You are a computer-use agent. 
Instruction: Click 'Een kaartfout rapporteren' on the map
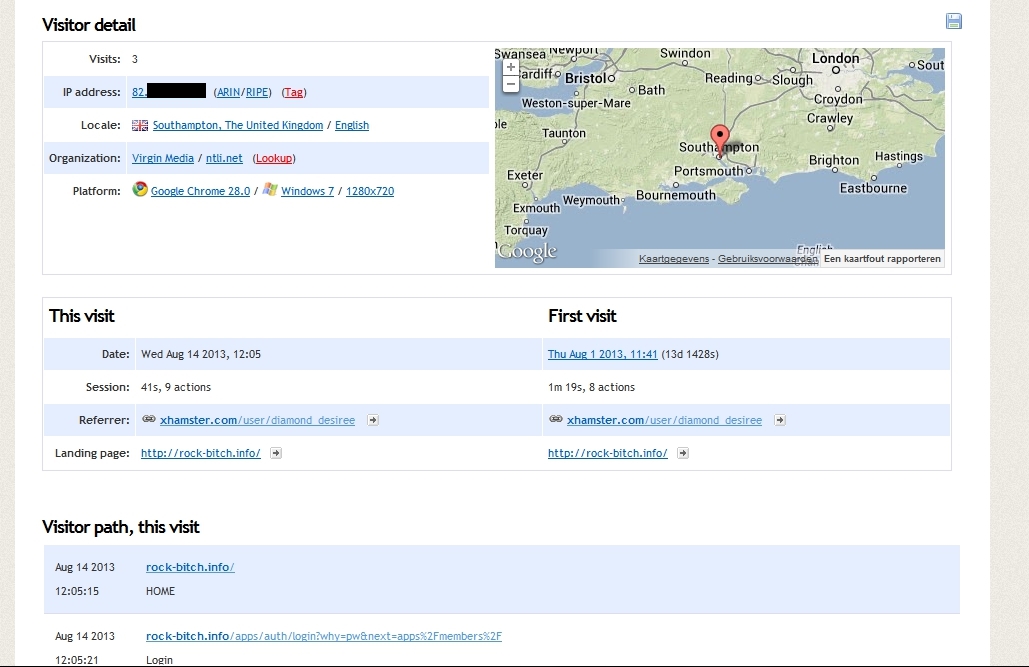(881, 259)
